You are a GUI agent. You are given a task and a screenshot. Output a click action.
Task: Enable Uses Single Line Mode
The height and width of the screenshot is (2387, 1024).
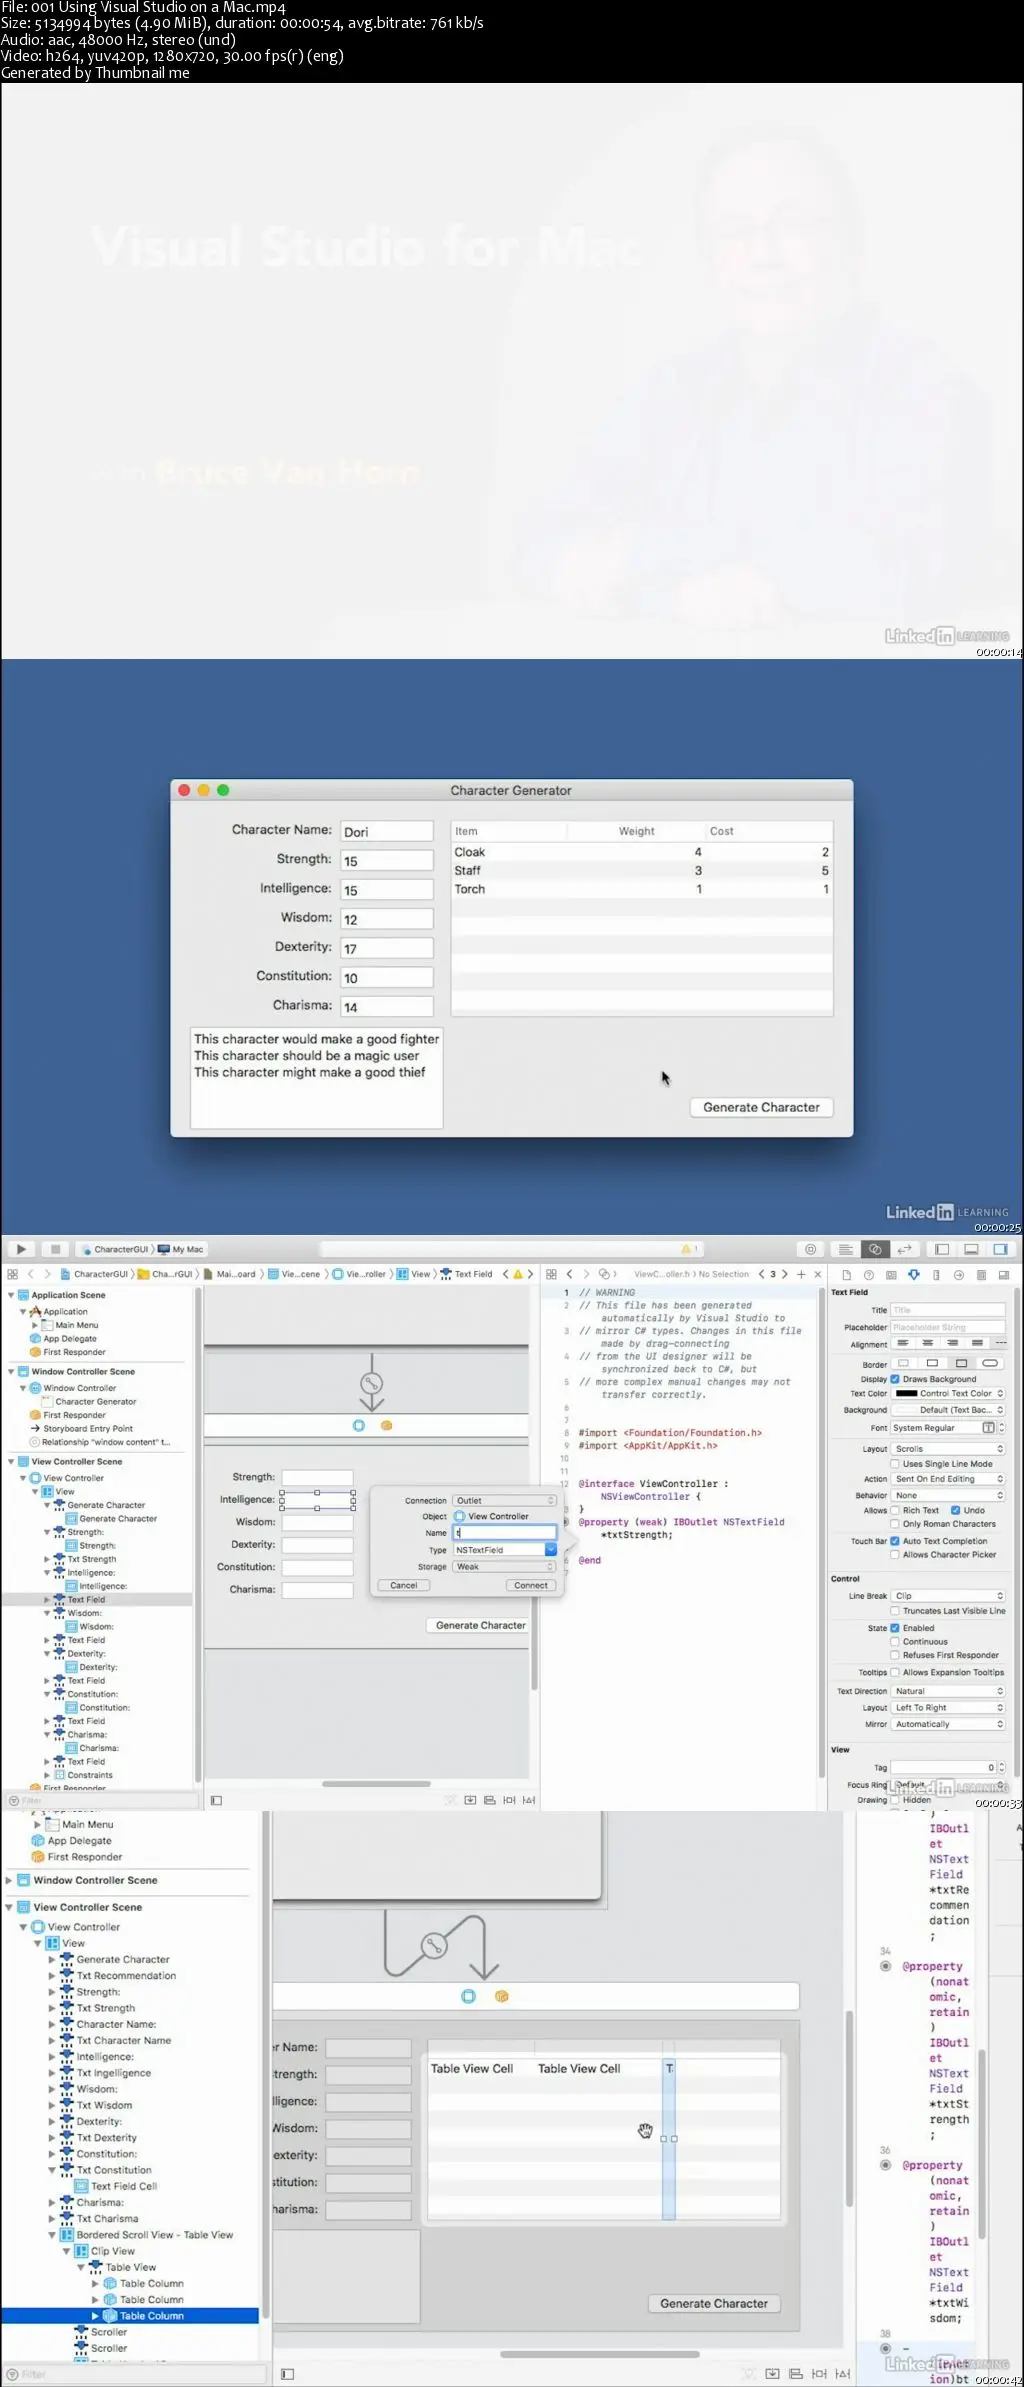[x=895, y=1464]
